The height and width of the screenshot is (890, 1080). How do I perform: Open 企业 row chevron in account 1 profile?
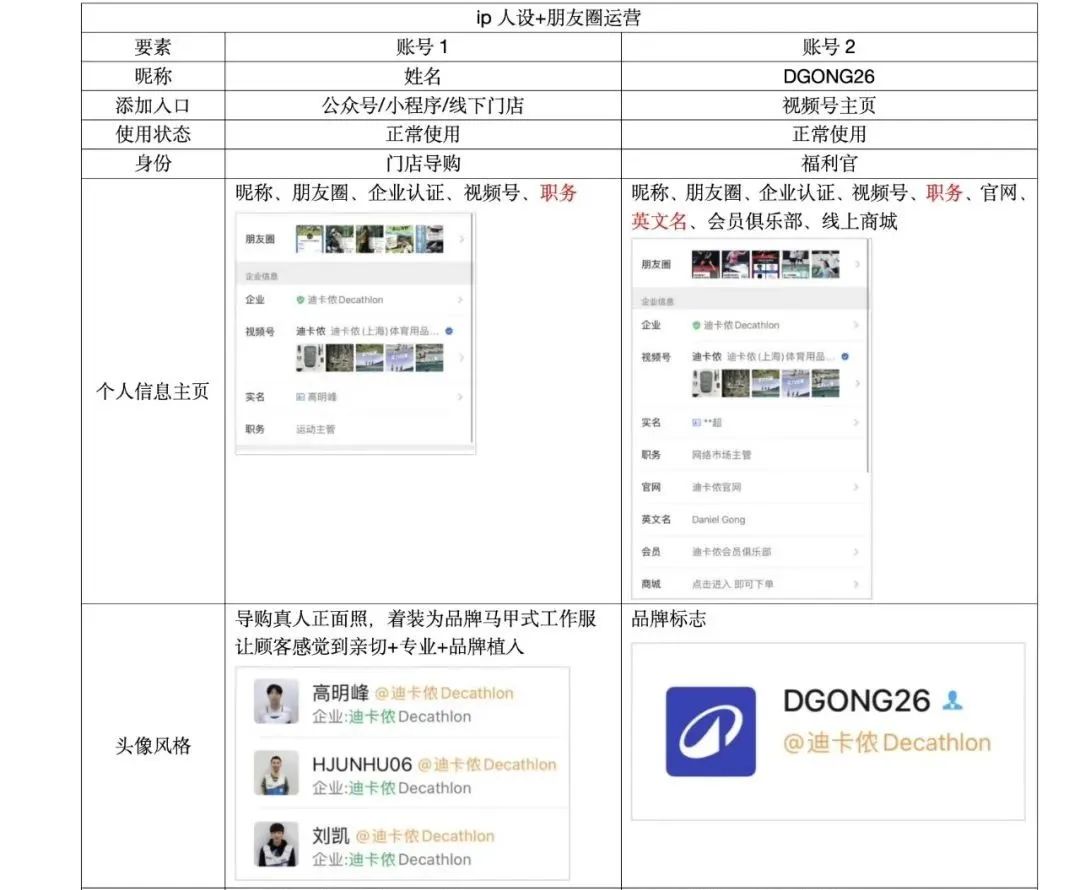(460, 300)
